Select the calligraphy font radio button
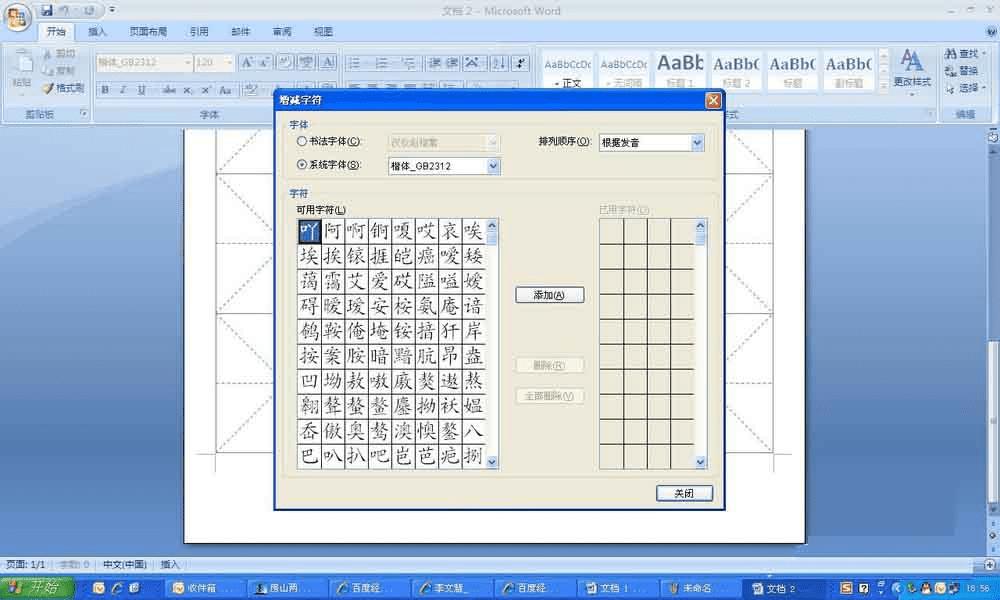1000x600 pixels. [302, 142]
